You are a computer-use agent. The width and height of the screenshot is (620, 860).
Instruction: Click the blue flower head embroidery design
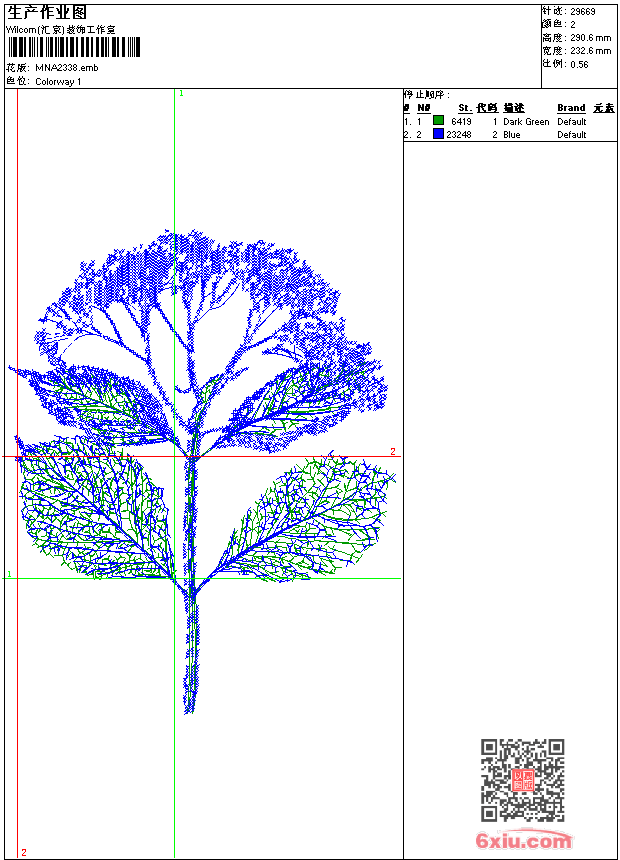click(200, 300)
